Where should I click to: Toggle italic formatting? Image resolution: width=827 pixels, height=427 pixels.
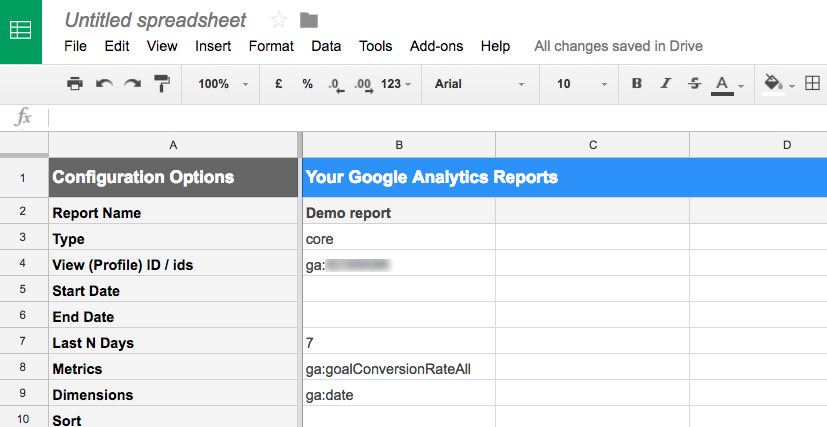point(666,84)
